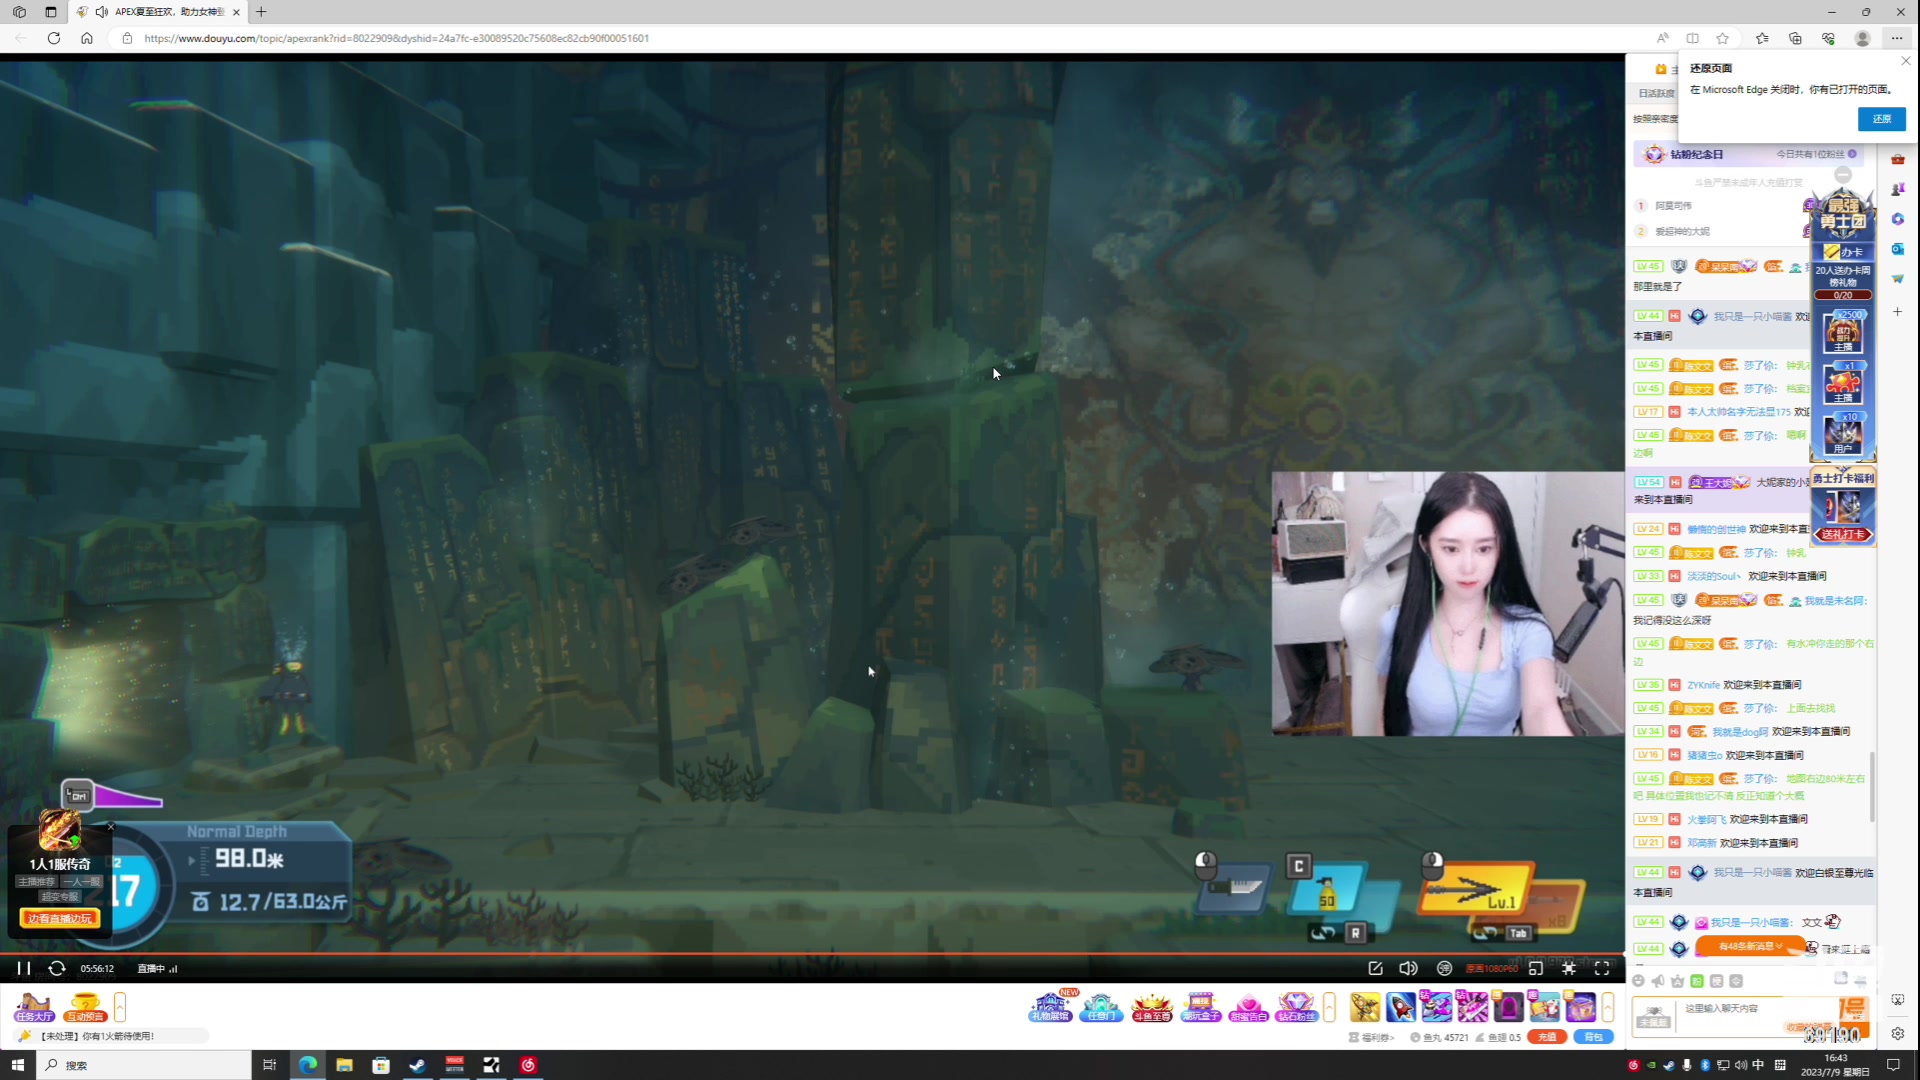Viewport: 1920px width, 1080px height.
Task: Expand the gift list chevron
Action: coord(1608,1007)
